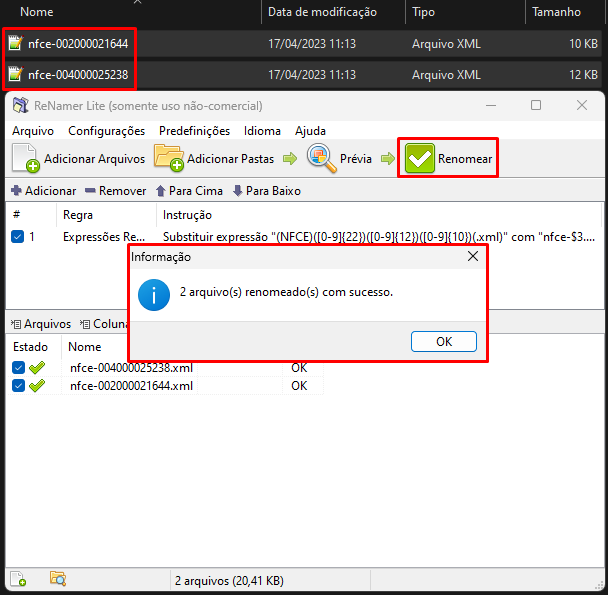Click the Prévia magnifier icon
Screen dimensions: 608x595
pyautogui.click(x=321, y=158)
